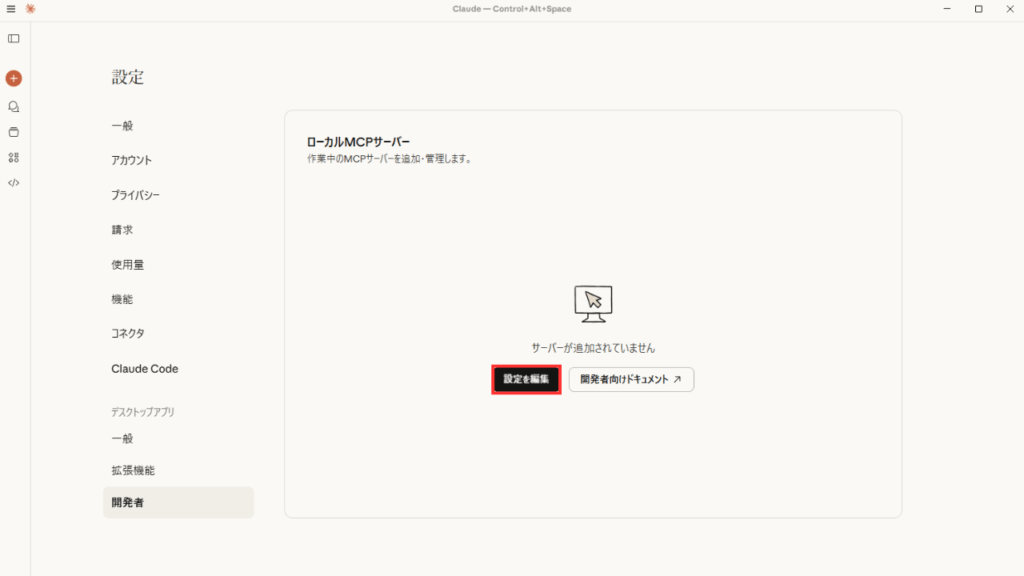Start a new chat with plus icon
The image size is (1024, 576).
(14, 78)
